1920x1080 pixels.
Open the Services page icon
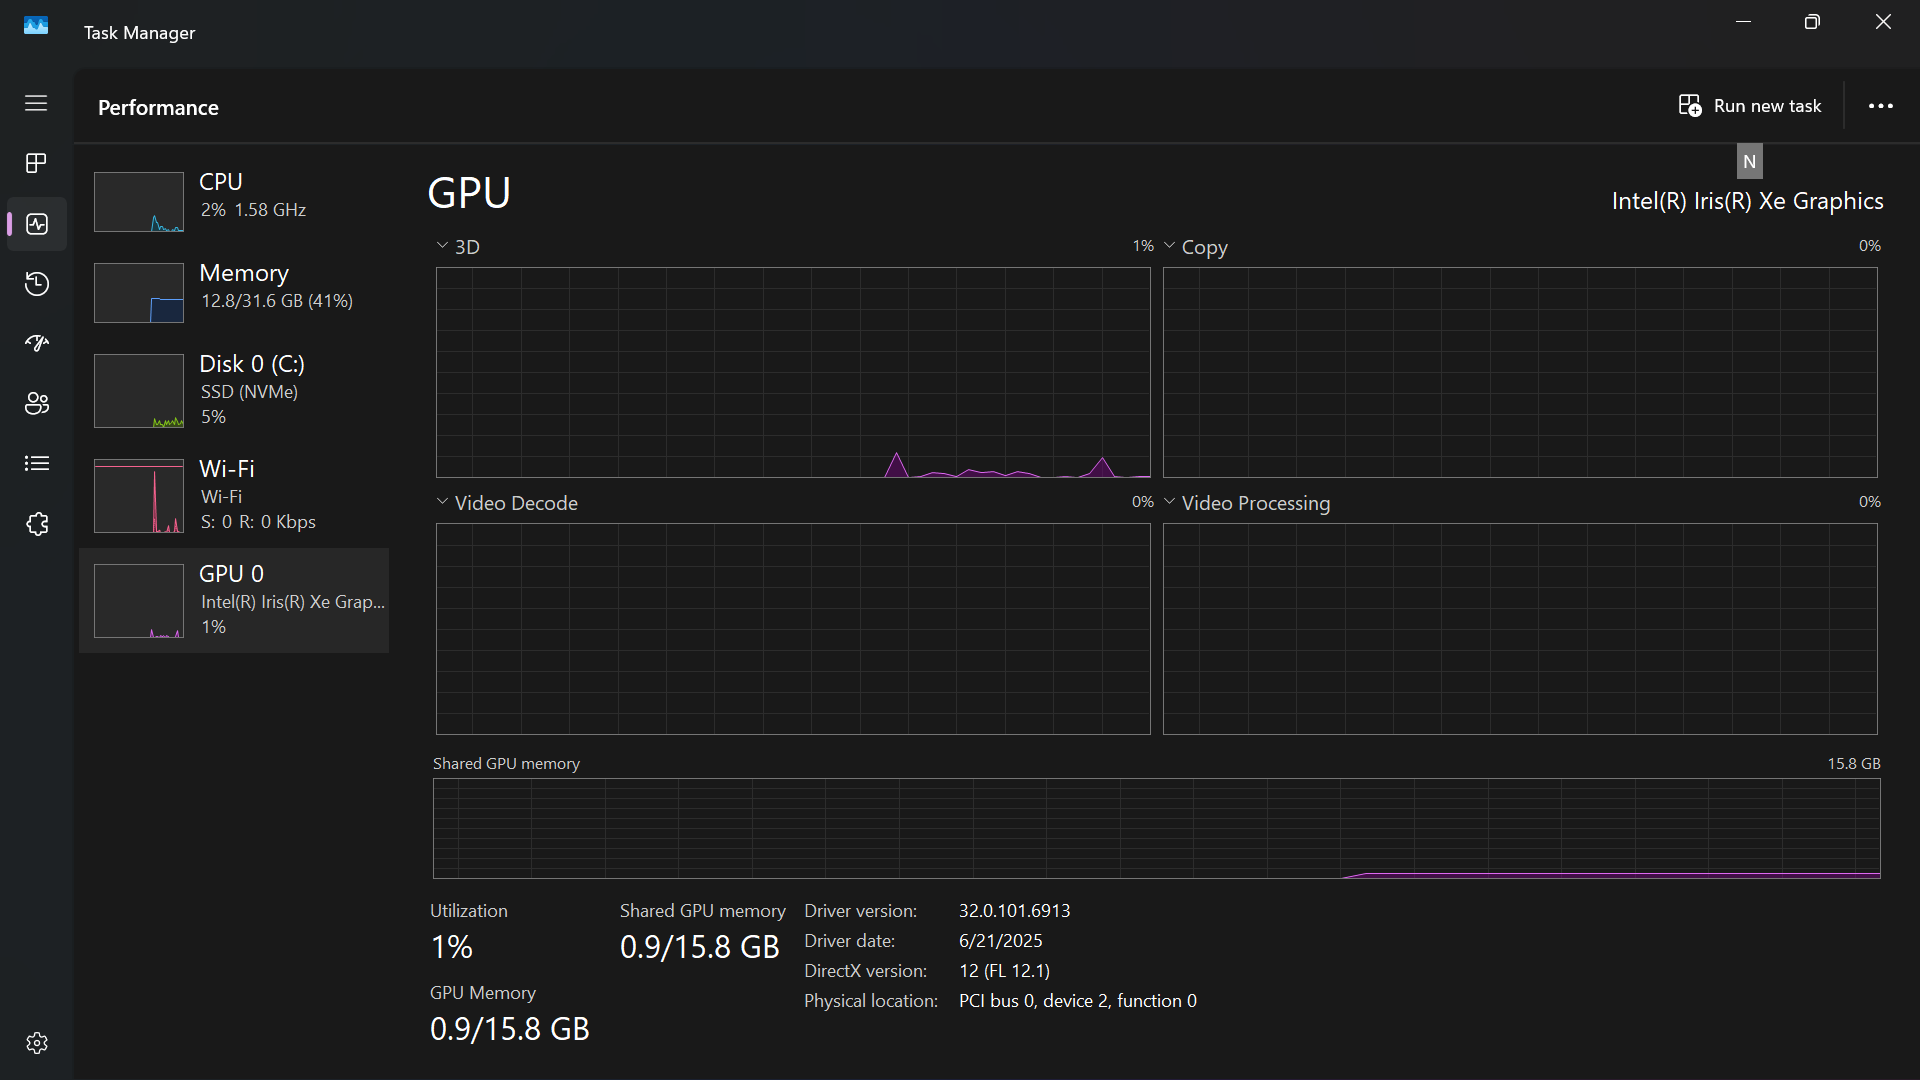tap(36, 524)
